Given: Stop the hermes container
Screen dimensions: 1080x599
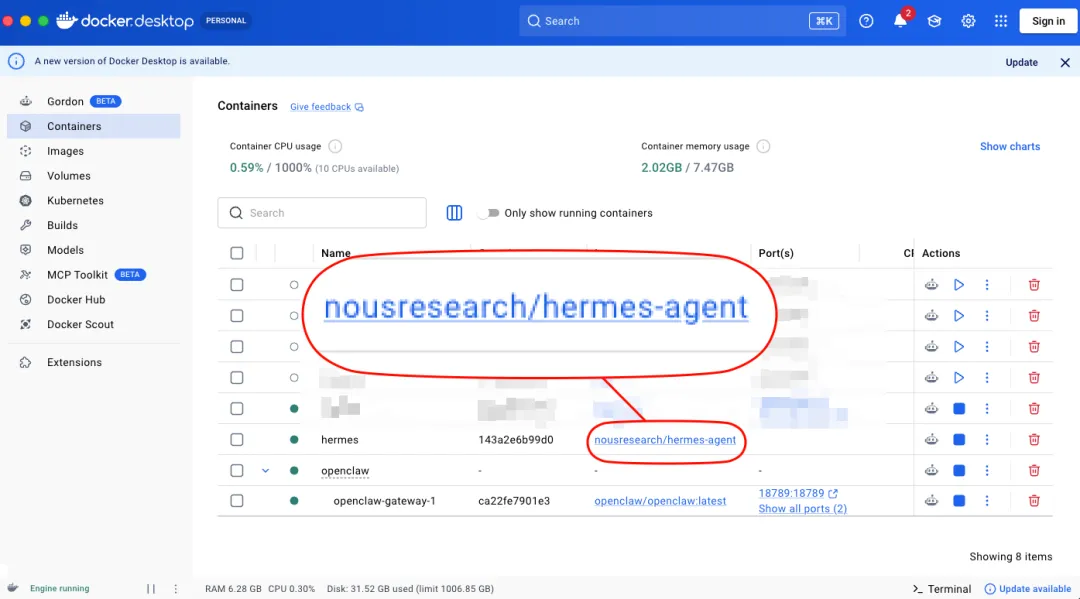Looking at the screenshot, I should pos(959,439).
